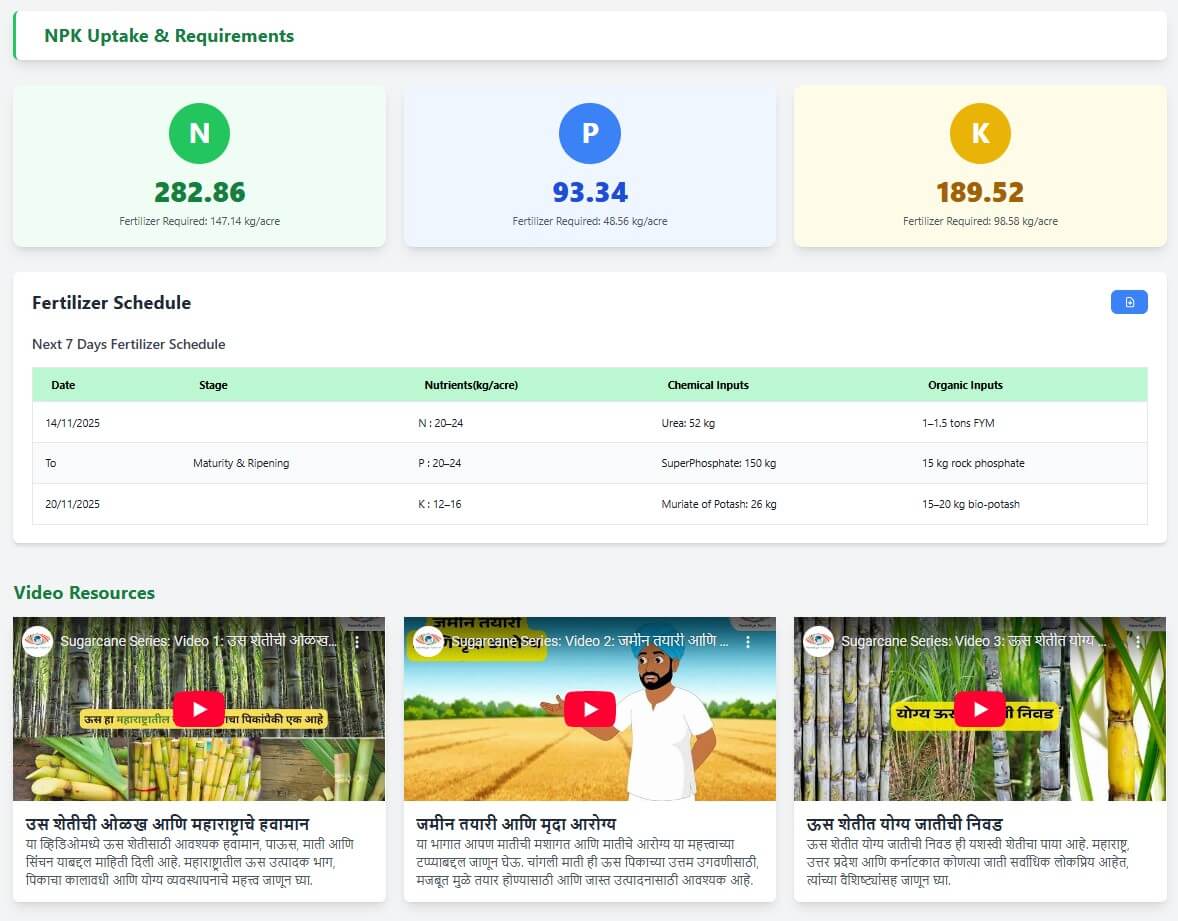This screenshot has width=1178, height=921.
Task: Click the Nutrients(kg/acre) column header
Action: tap(471, 385)
